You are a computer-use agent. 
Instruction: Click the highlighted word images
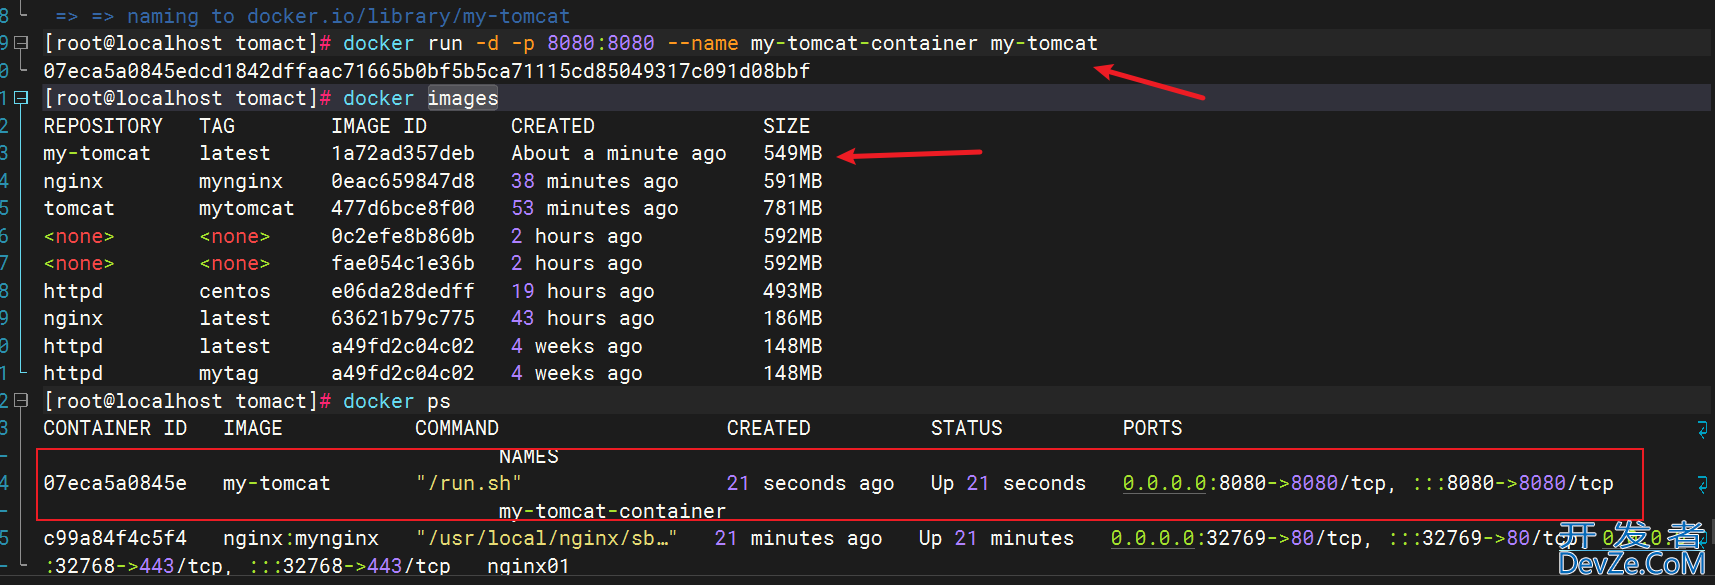tap(463, 98)
